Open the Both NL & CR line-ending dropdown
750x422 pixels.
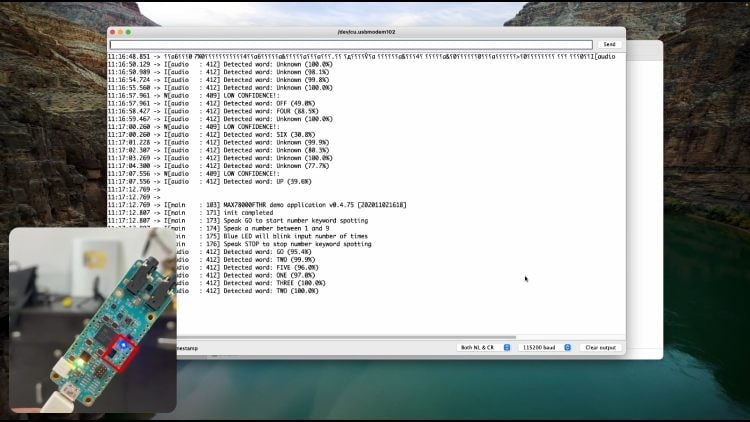tap(484, 347)
